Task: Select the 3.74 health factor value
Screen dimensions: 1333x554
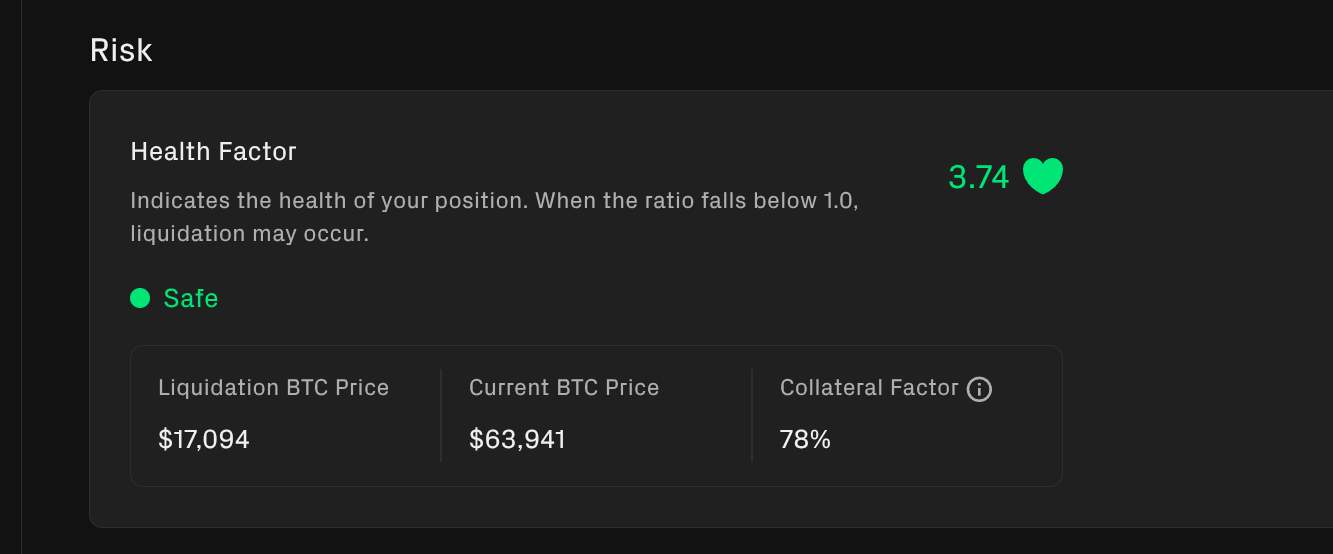Action: (979, 177)
